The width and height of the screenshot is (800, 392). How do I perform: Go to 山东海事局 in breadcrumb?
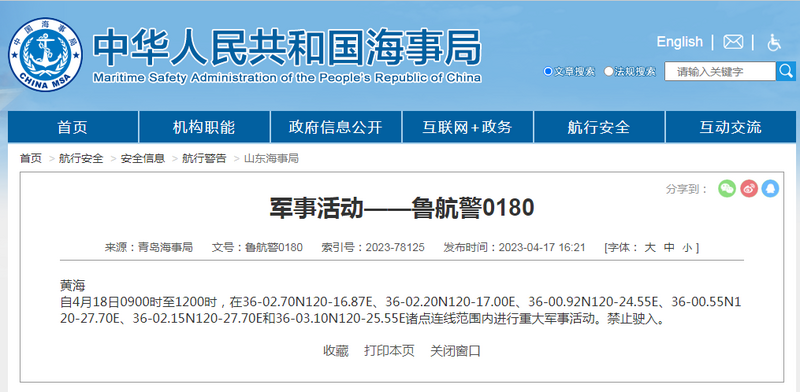pos(271,159)
